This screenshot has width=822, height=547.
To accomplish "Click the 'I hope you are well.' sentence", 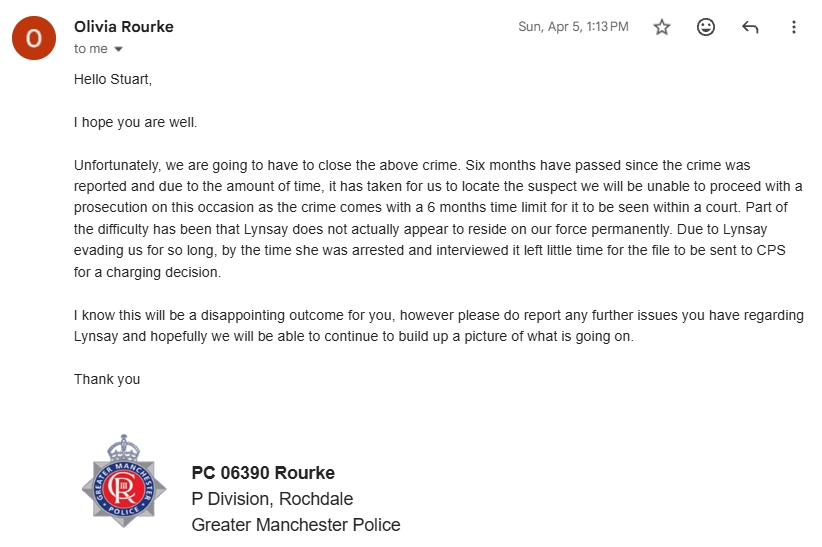I will click(136, 122).
